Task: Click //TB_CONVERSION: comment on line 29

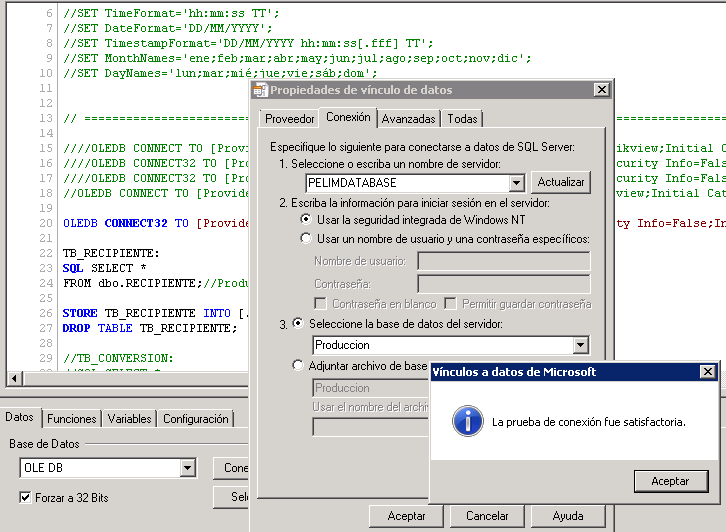Action: pyautogui.click(x=118, y=358)
